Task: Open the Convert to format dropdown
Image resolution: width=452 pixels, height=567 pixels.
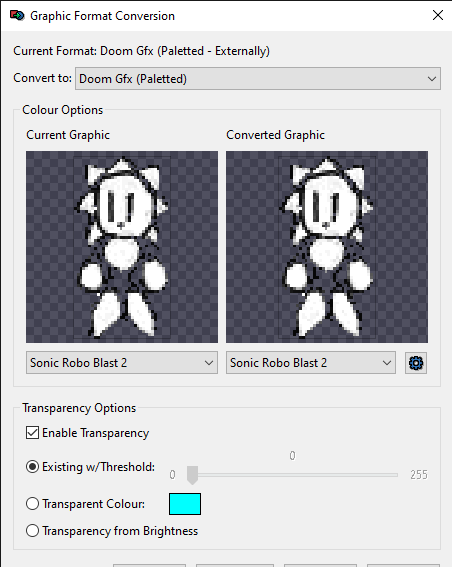Action: click(x=258, y=78)
